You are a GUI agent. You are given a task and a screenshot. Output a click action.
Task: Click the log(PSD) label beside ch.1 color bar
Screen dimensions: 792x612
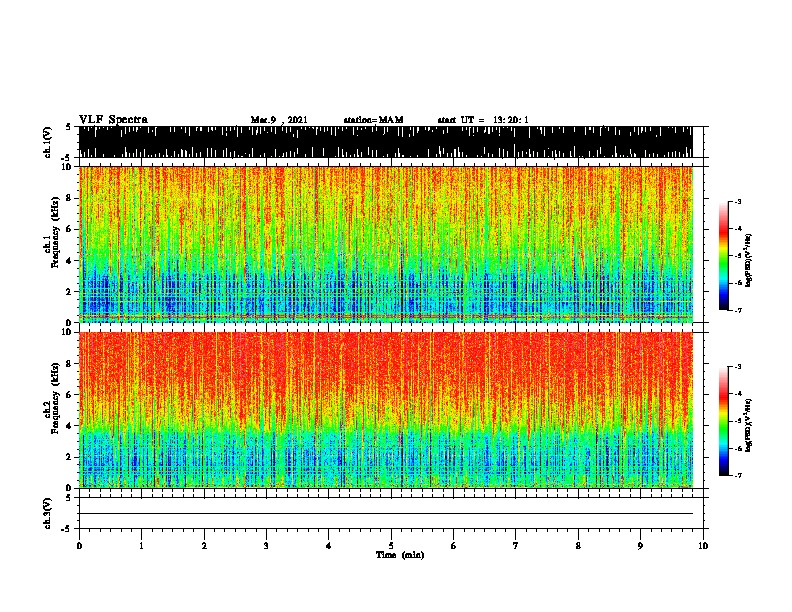tap(749, 260)
